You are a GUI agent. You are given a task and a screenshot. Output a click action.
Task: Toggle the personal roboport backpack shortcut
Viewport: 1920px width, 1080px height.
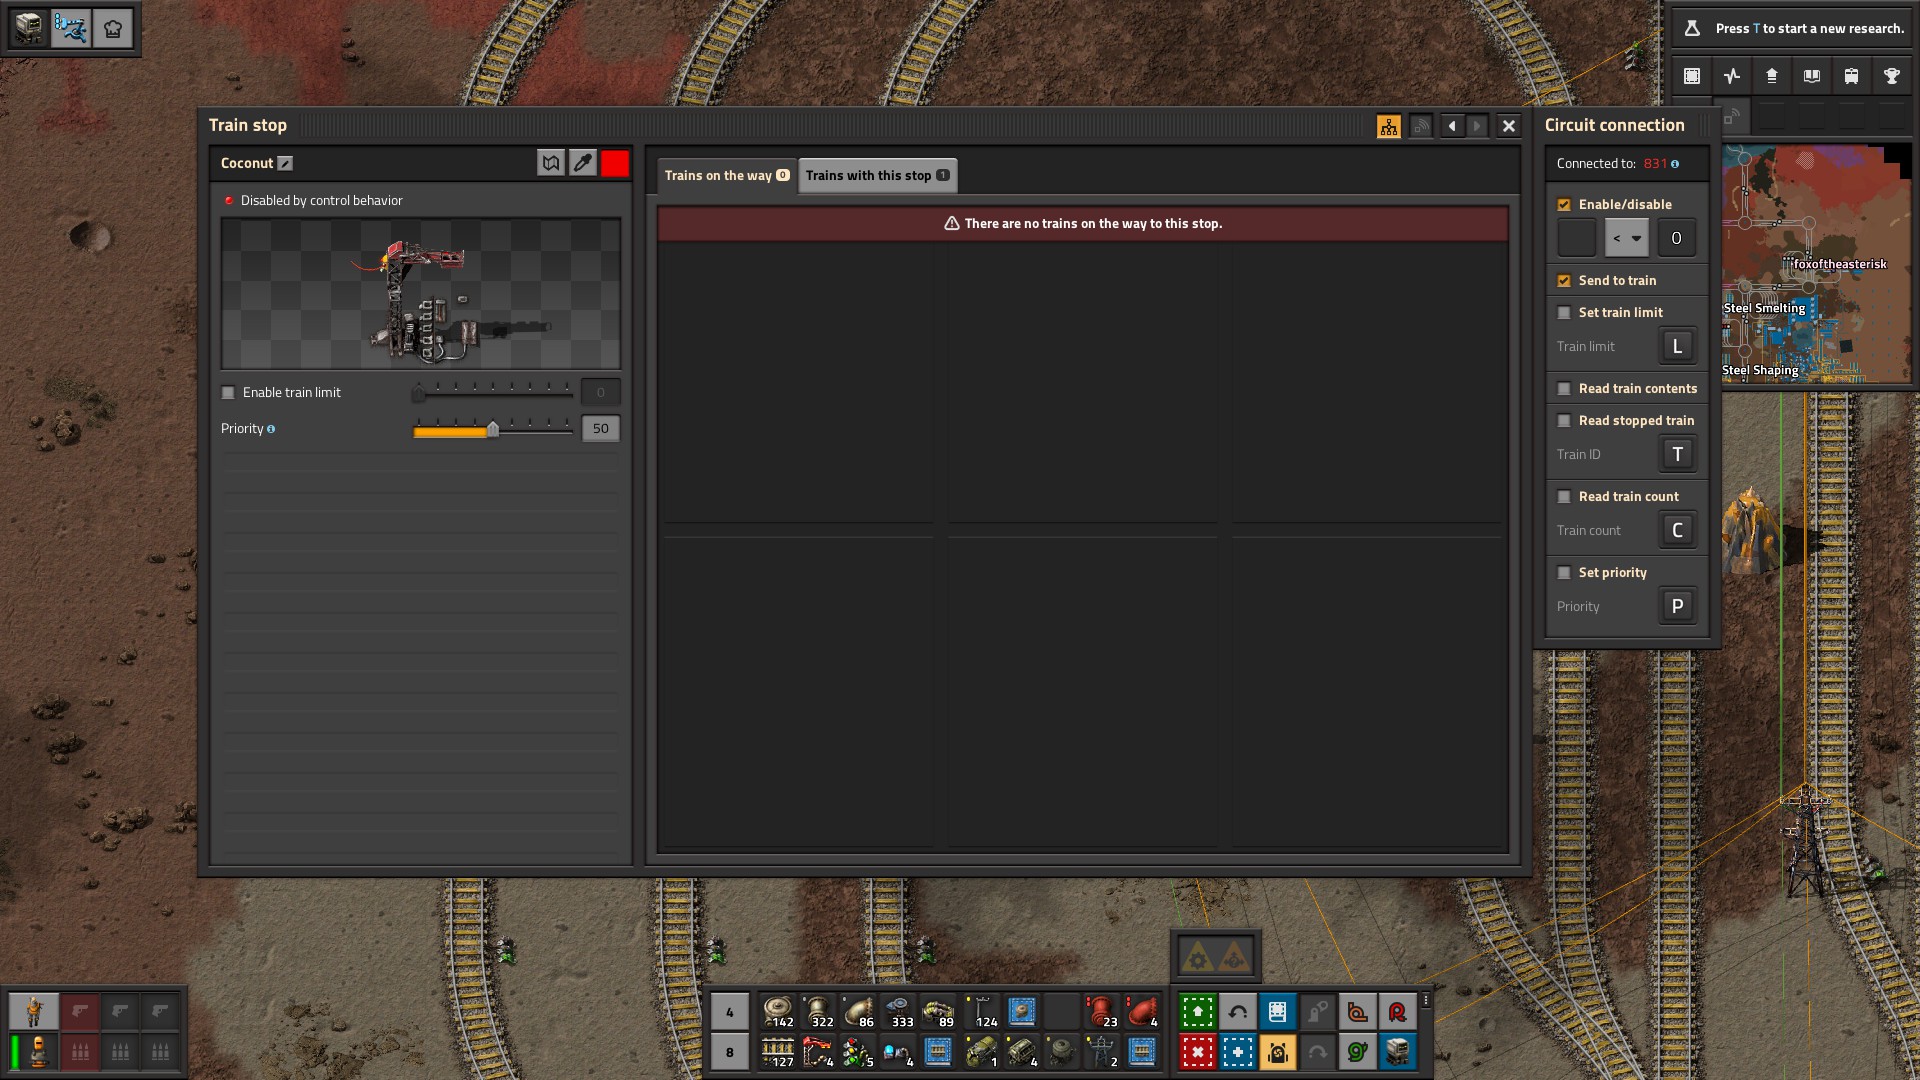coord(1278,1052)
